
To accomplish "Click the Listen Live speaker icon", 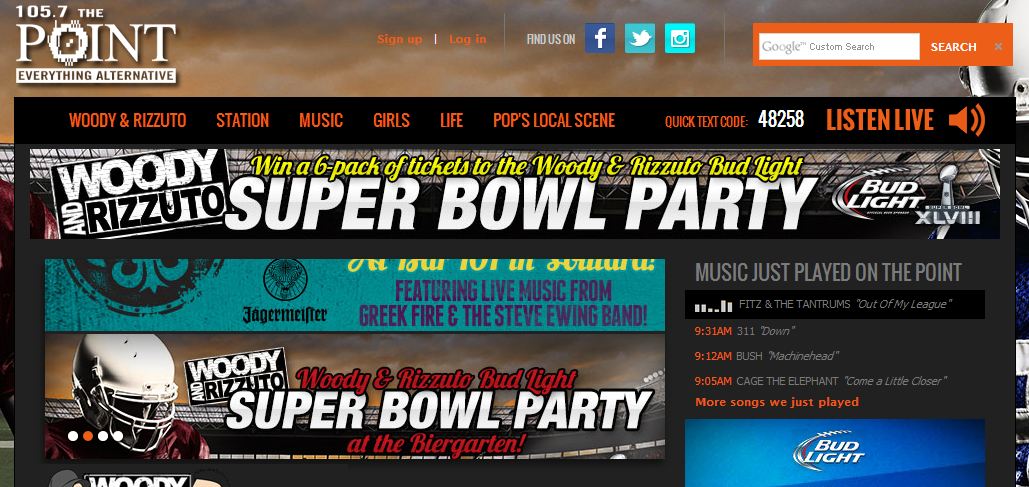I will click(x=967, y=120).
